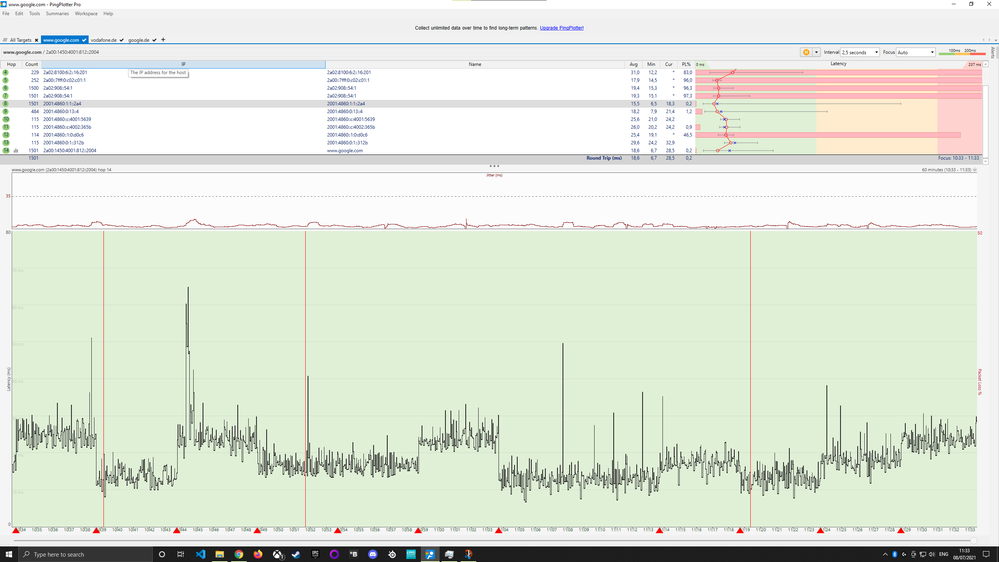Open the Workspace menu
The height and width of the screenshot is (562, 999).
click(x=86, y=14)
